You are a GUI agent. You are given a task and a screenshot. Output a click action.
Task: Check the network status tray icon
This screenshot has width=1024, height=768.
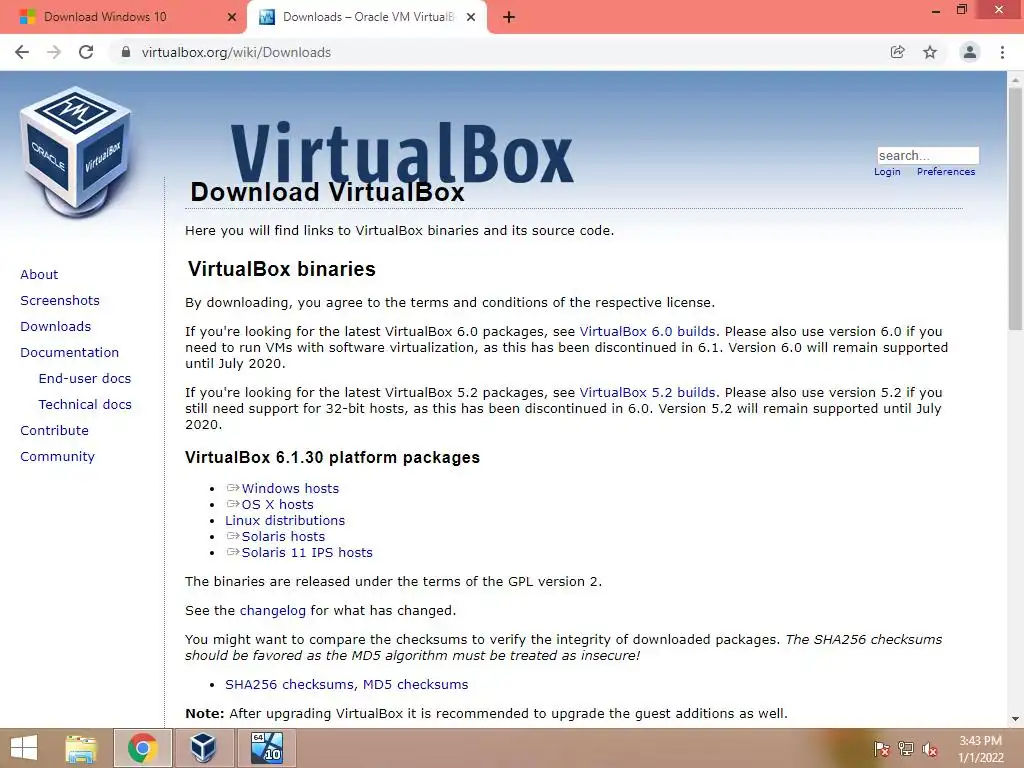click(x=906, y=749)
